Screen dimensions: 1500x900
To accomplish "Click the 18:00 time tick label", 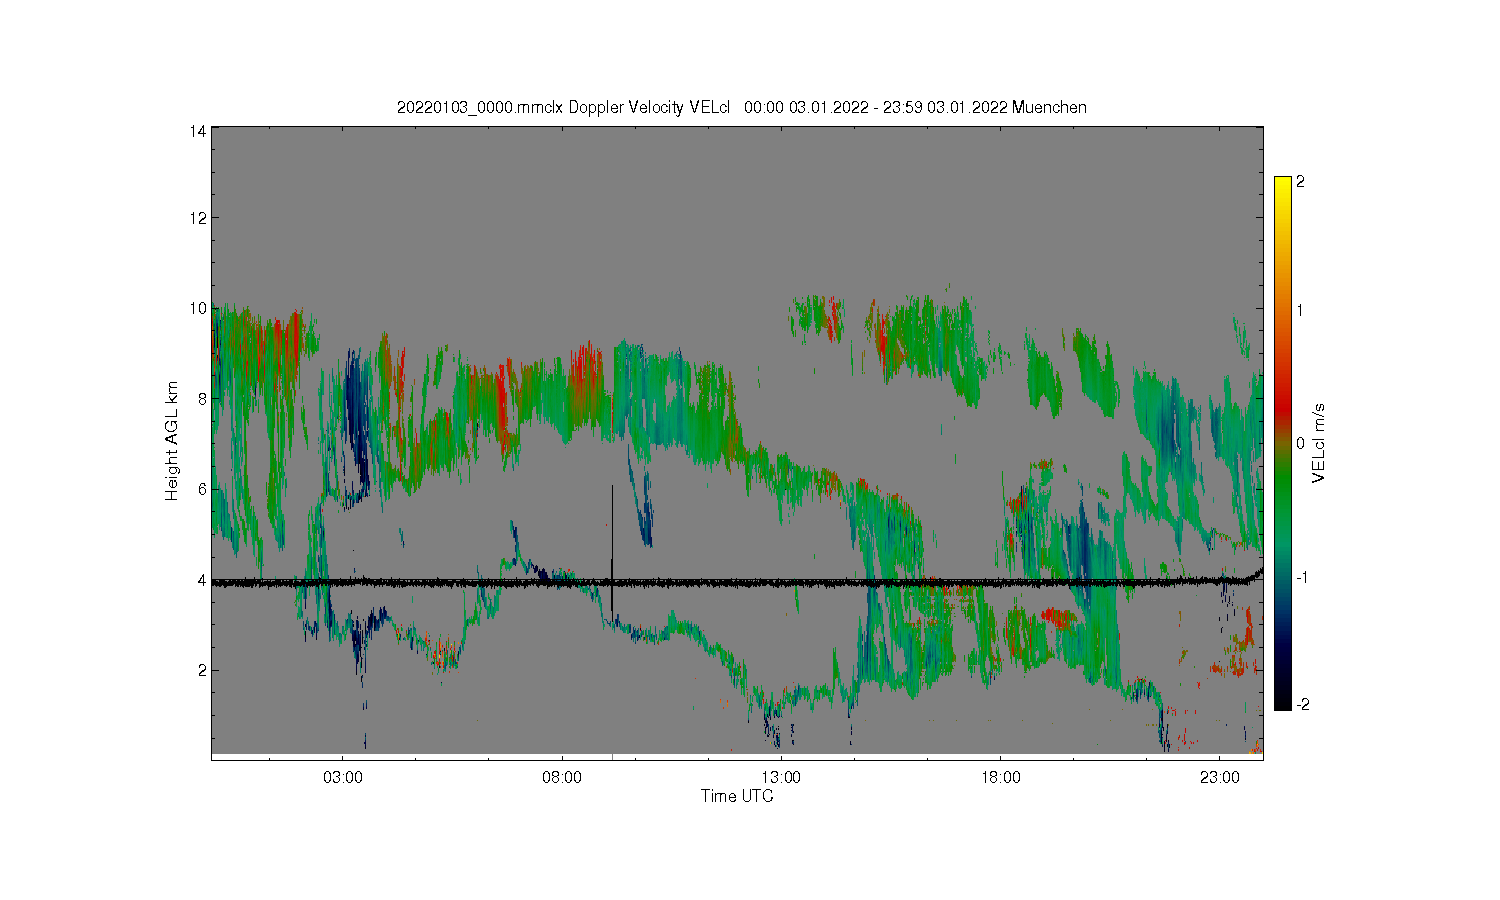I will coord(1000,777).
